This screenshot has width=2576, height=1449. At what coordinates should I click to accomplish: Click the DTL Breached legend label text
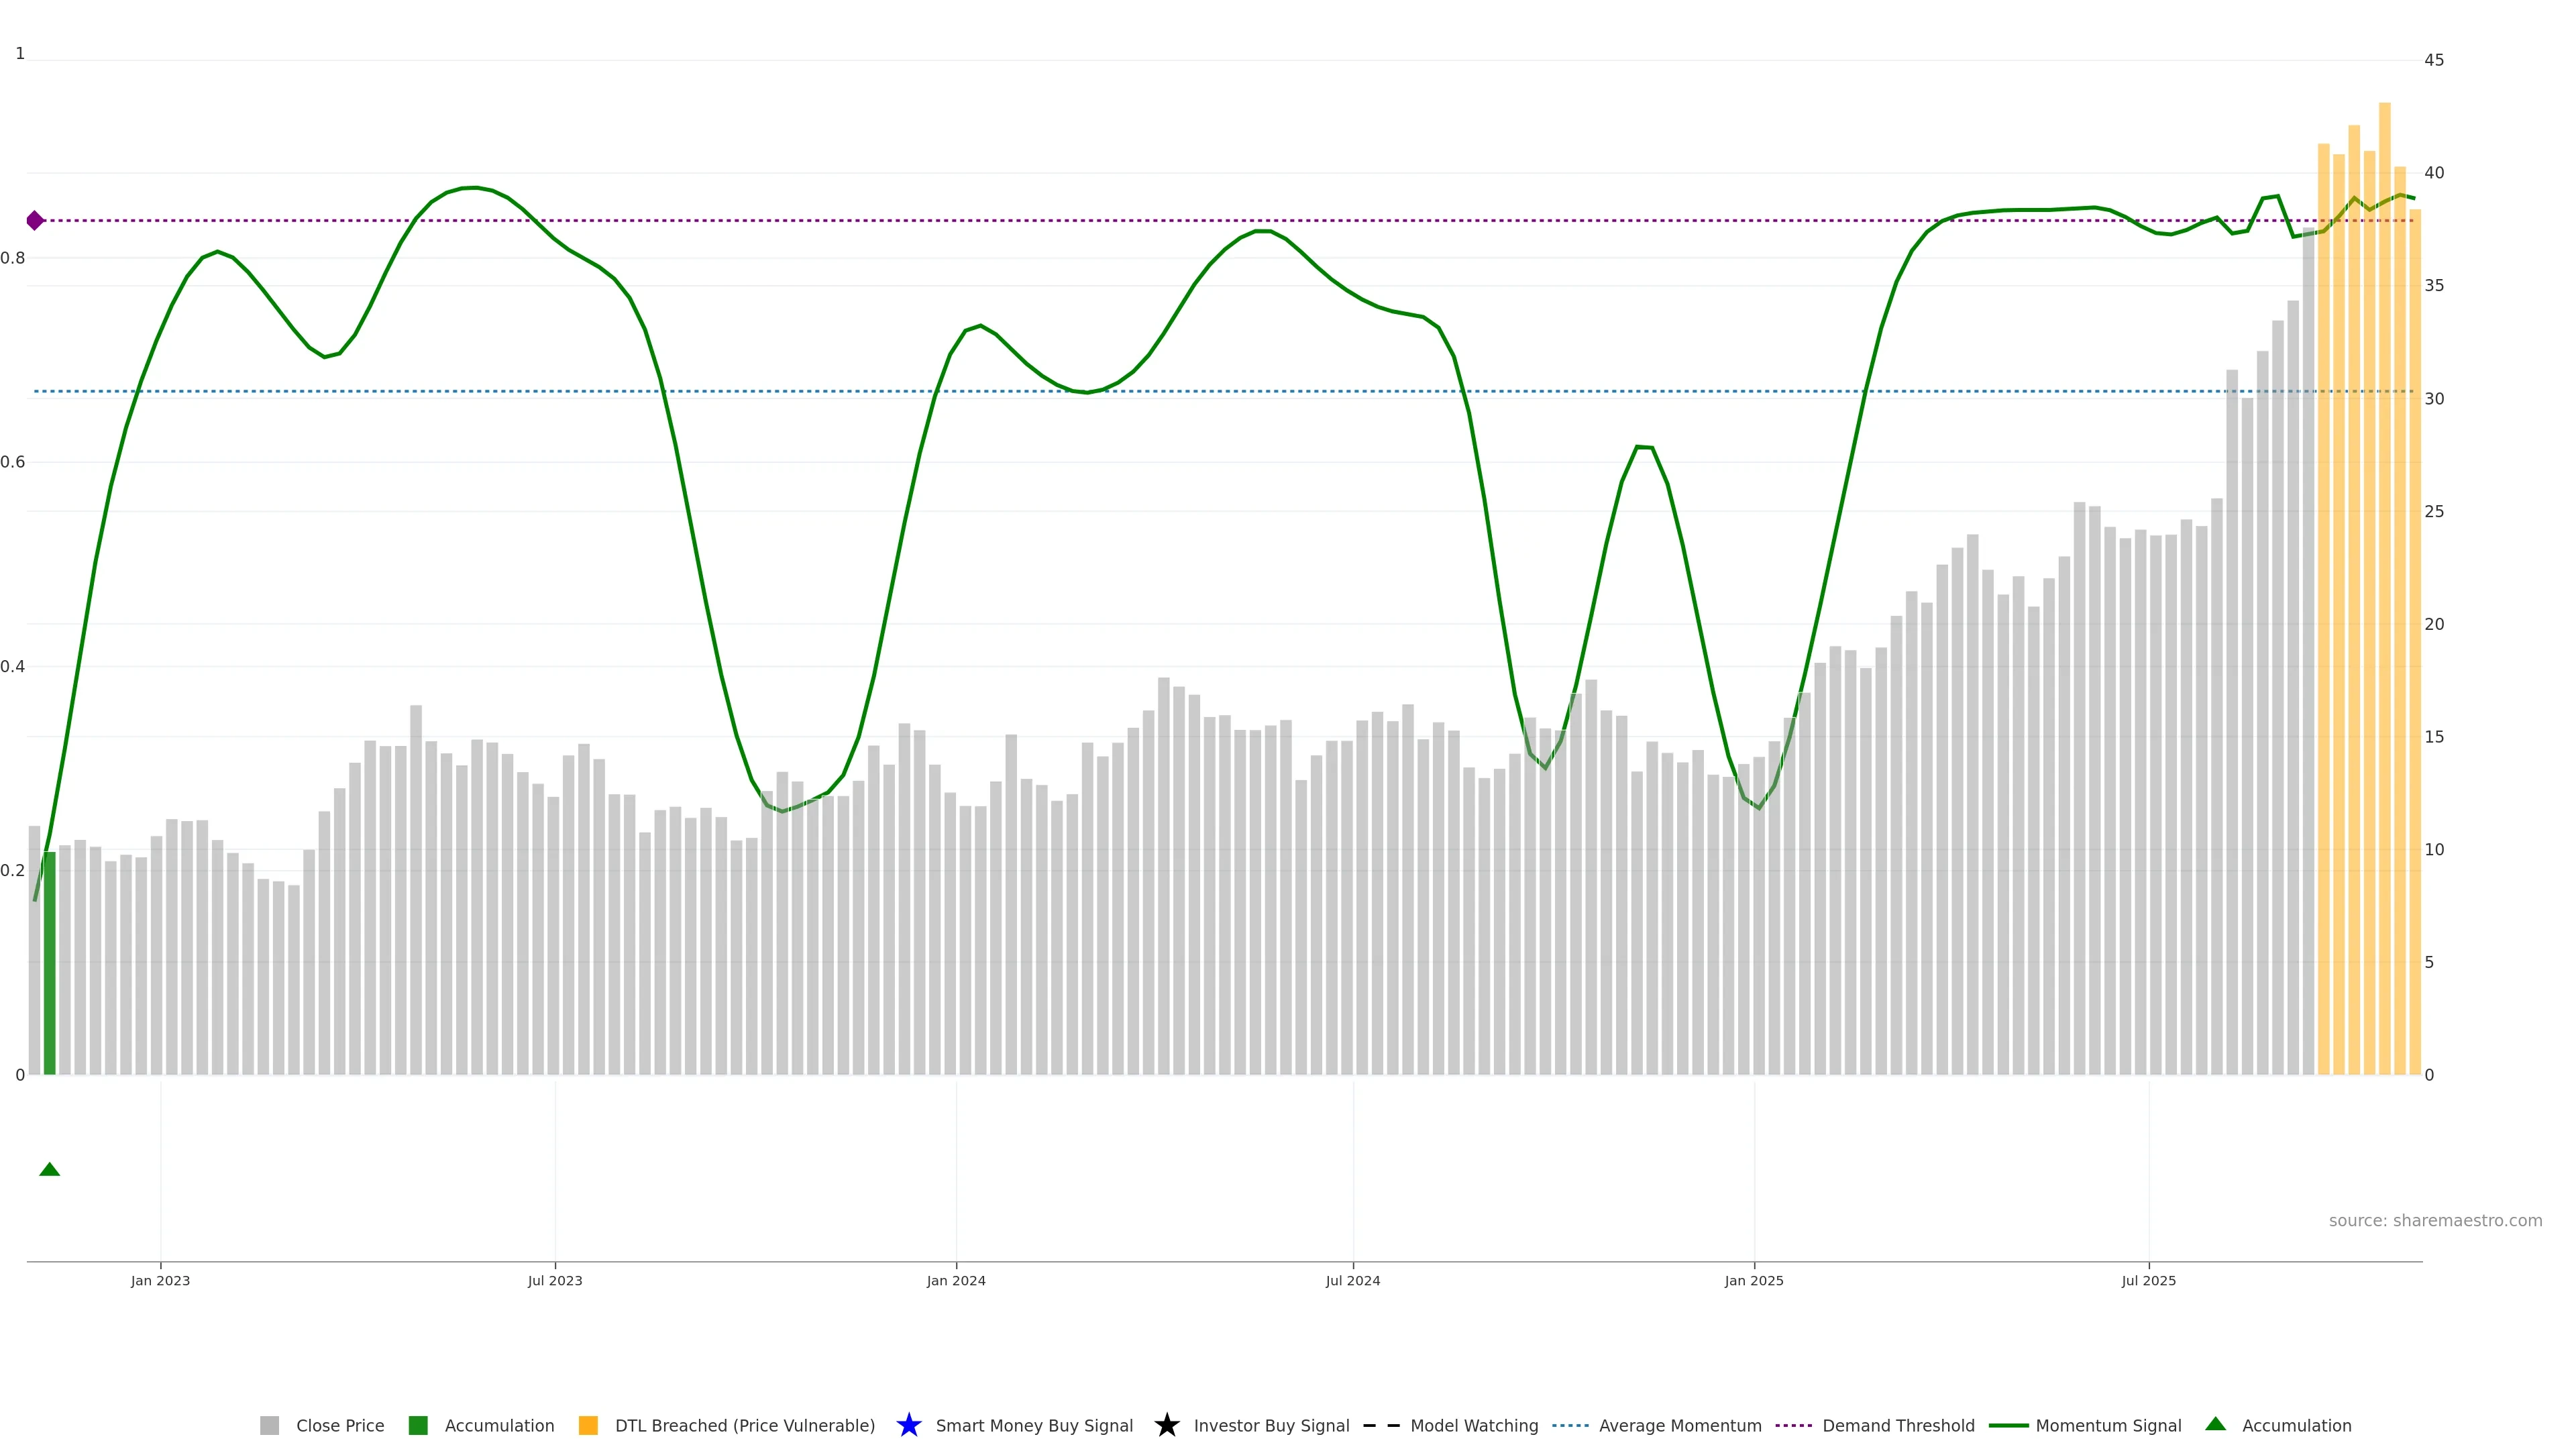744,1425
